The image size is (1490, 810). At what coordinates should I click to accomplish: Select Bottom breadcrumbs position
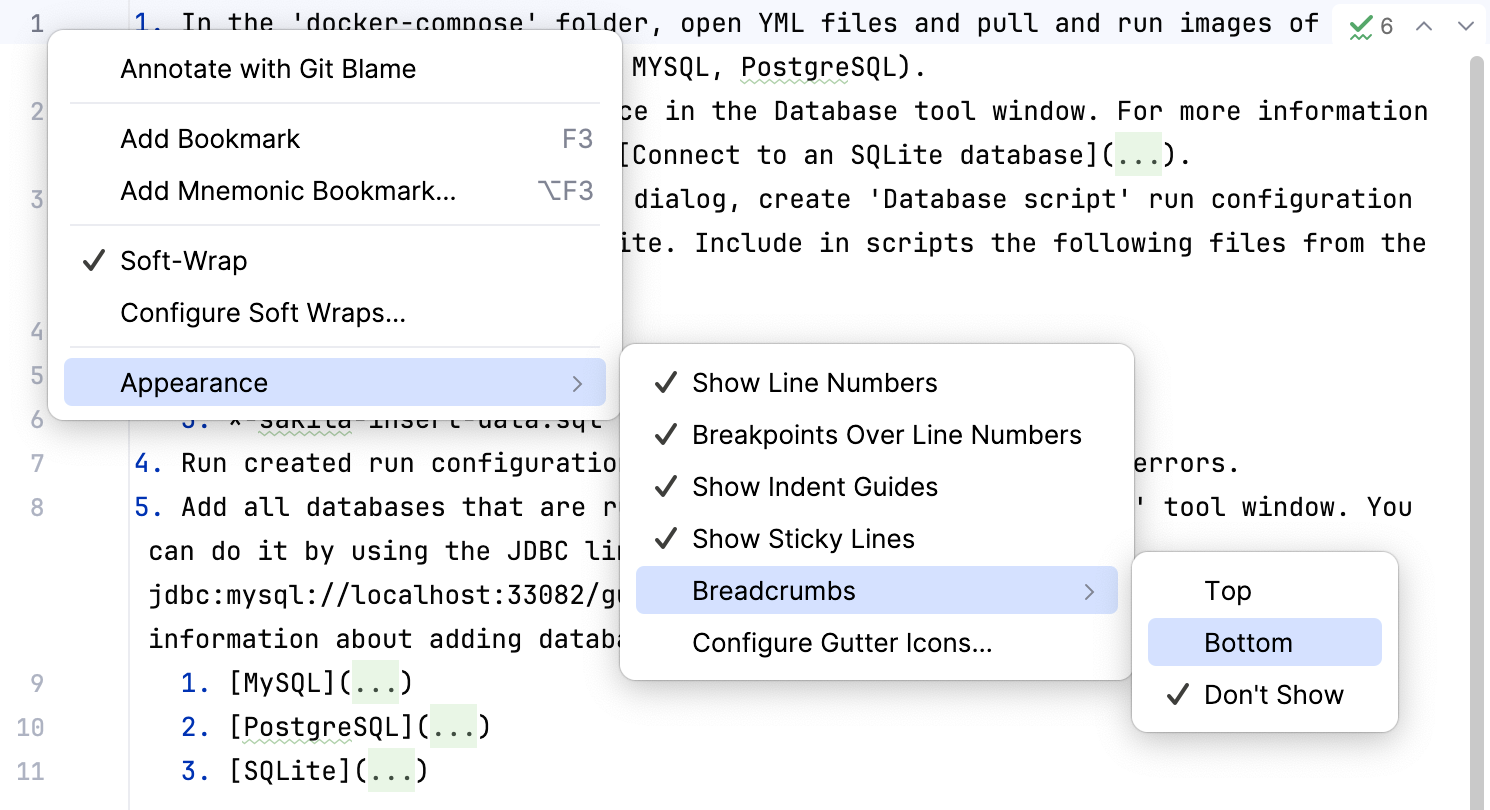point(1249,642)
